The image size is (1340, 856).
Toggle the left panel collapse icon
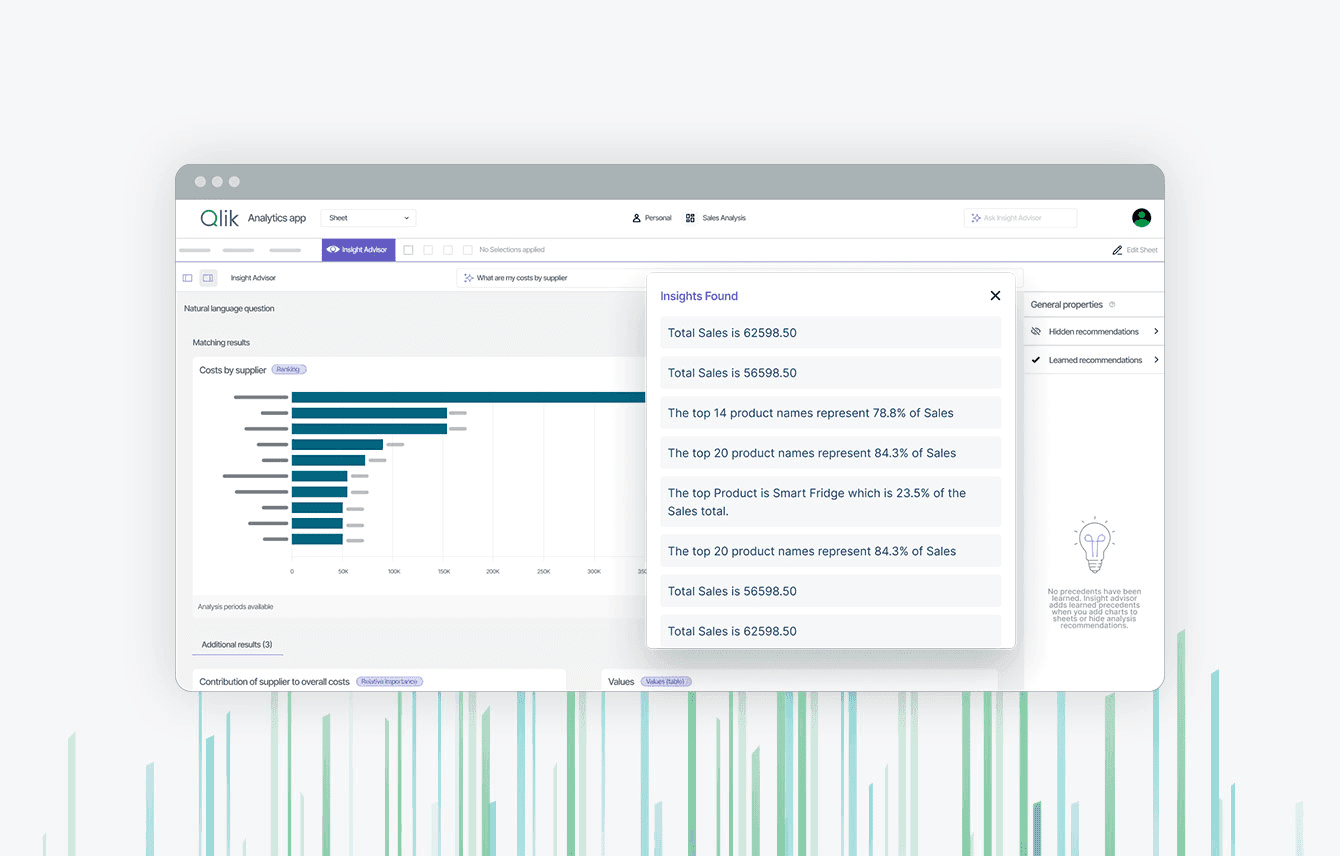click(x=187, y=278)
